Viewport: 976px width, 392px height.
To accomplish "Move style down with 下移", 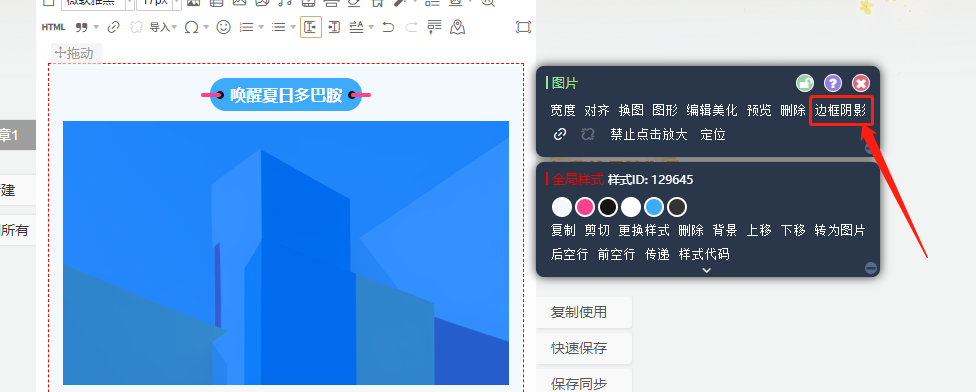I will tap(793, 230).
